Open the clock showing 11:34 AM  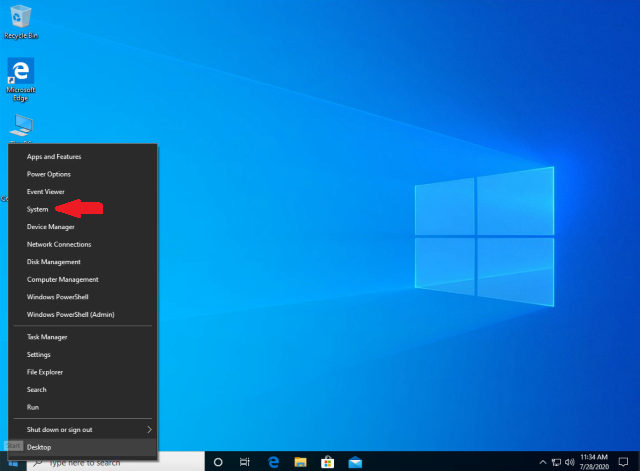(x=594, y=462)
